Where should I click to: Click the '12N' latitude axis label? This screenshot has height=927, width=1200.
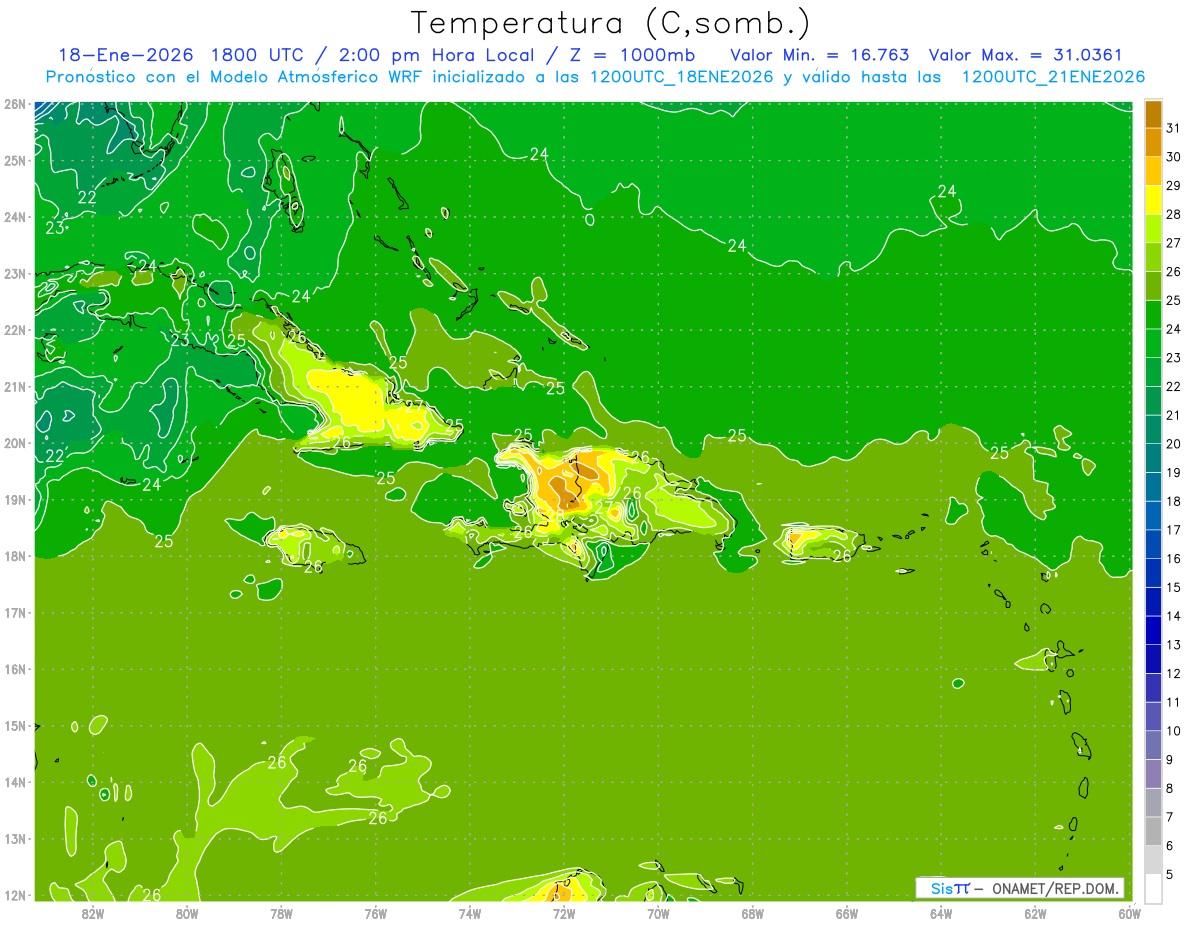[x=15, y=895]
